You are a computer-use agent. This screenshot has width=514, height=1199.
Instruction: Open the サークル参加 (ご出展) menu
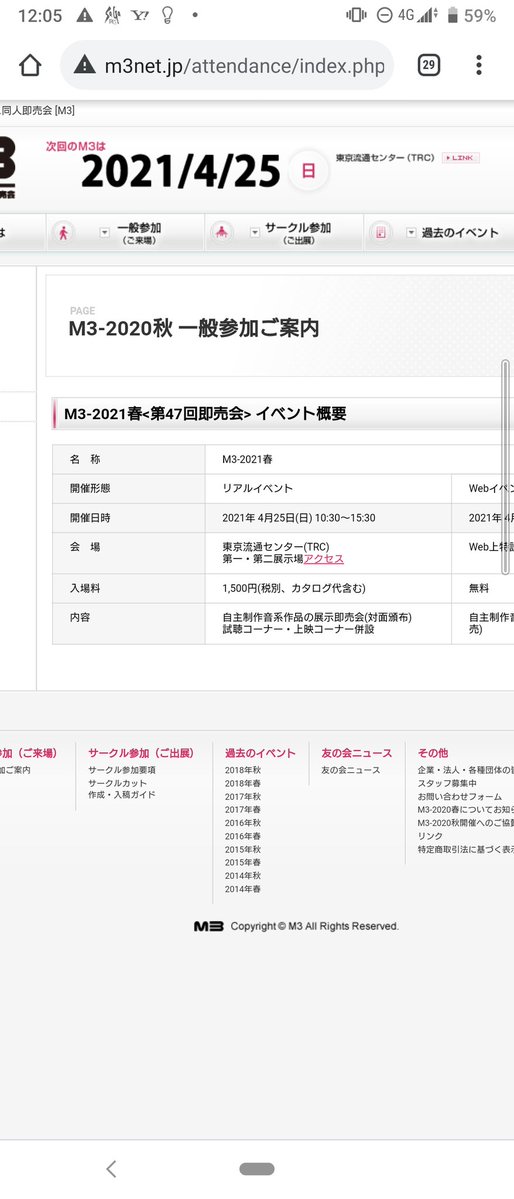(x=298, y=233)
